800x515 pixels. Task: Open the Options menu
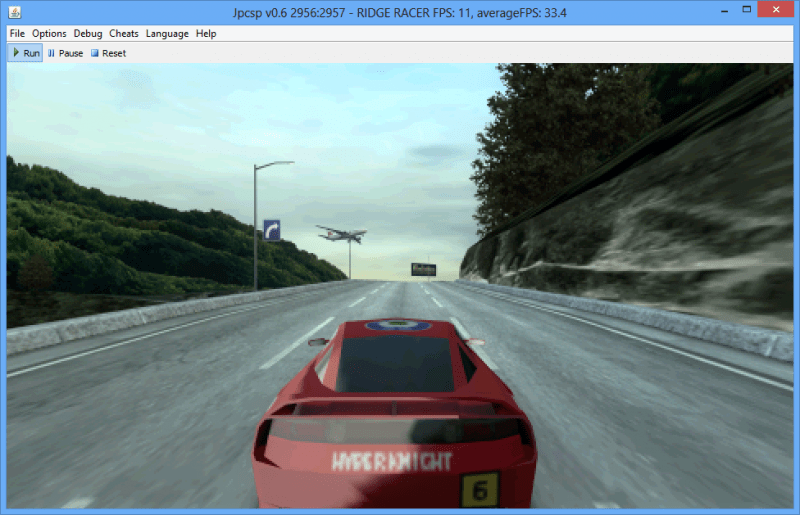(x=49, y=34)
